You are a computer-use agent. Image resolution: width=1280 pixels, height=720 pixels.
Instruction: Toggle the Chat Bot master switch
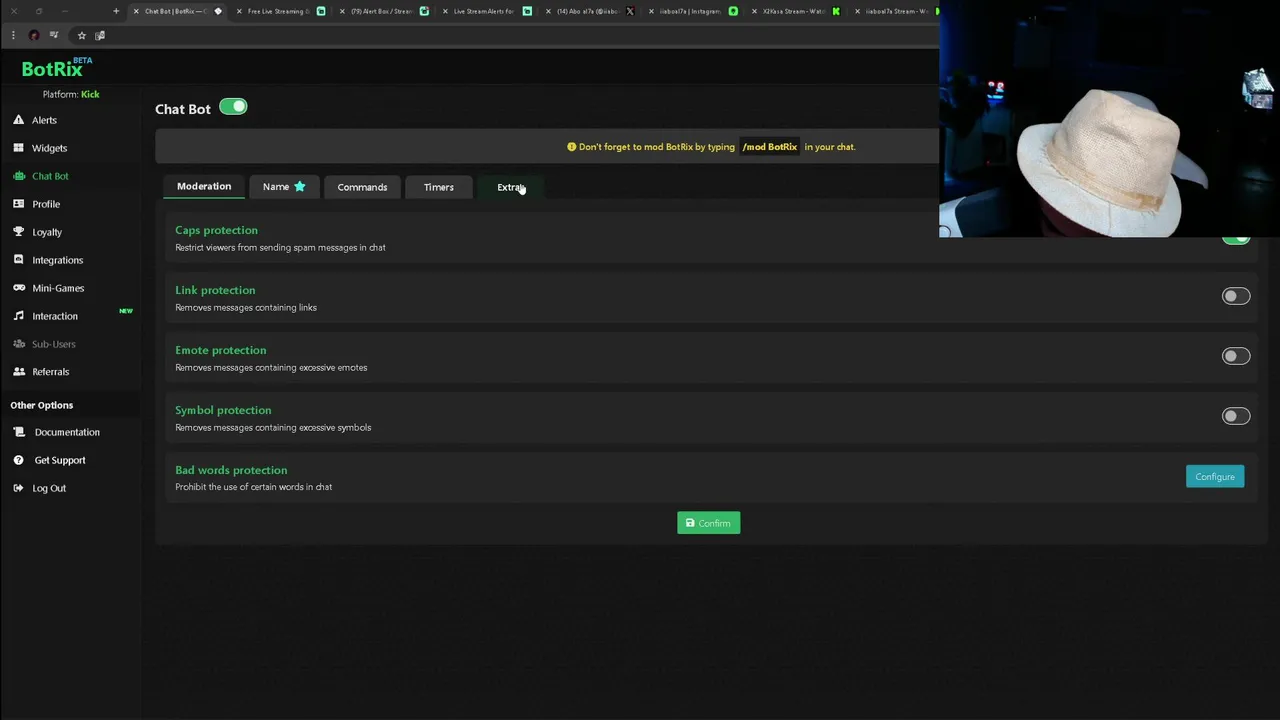point(233,107)
